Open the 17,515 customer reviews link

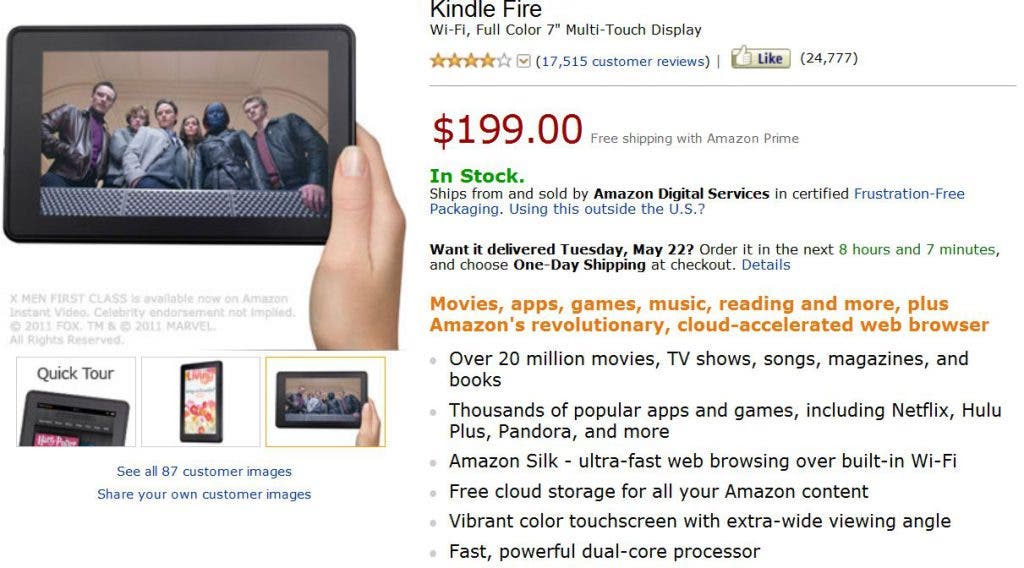(622, 61)
